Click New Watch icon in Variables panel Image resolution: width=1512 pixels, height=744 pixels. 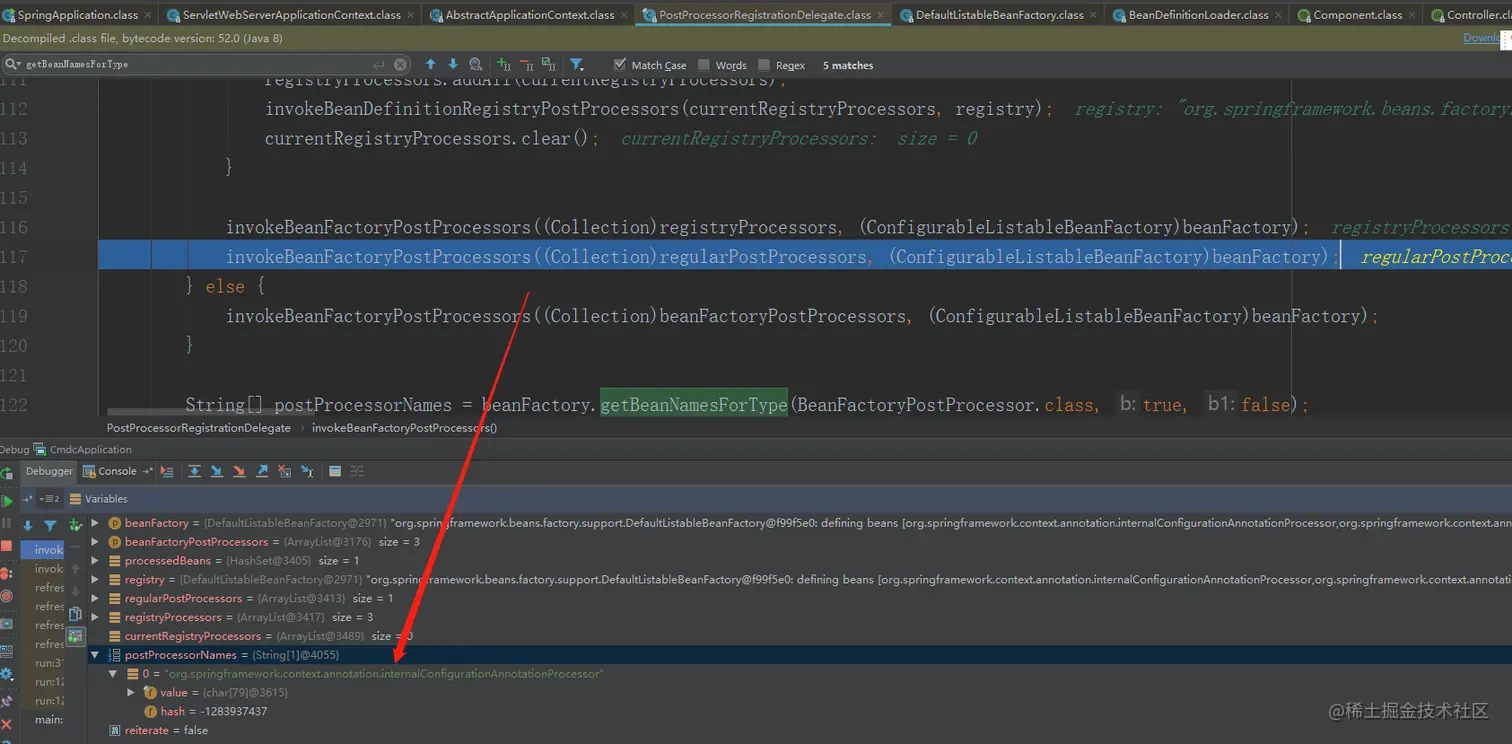point(75,525)
